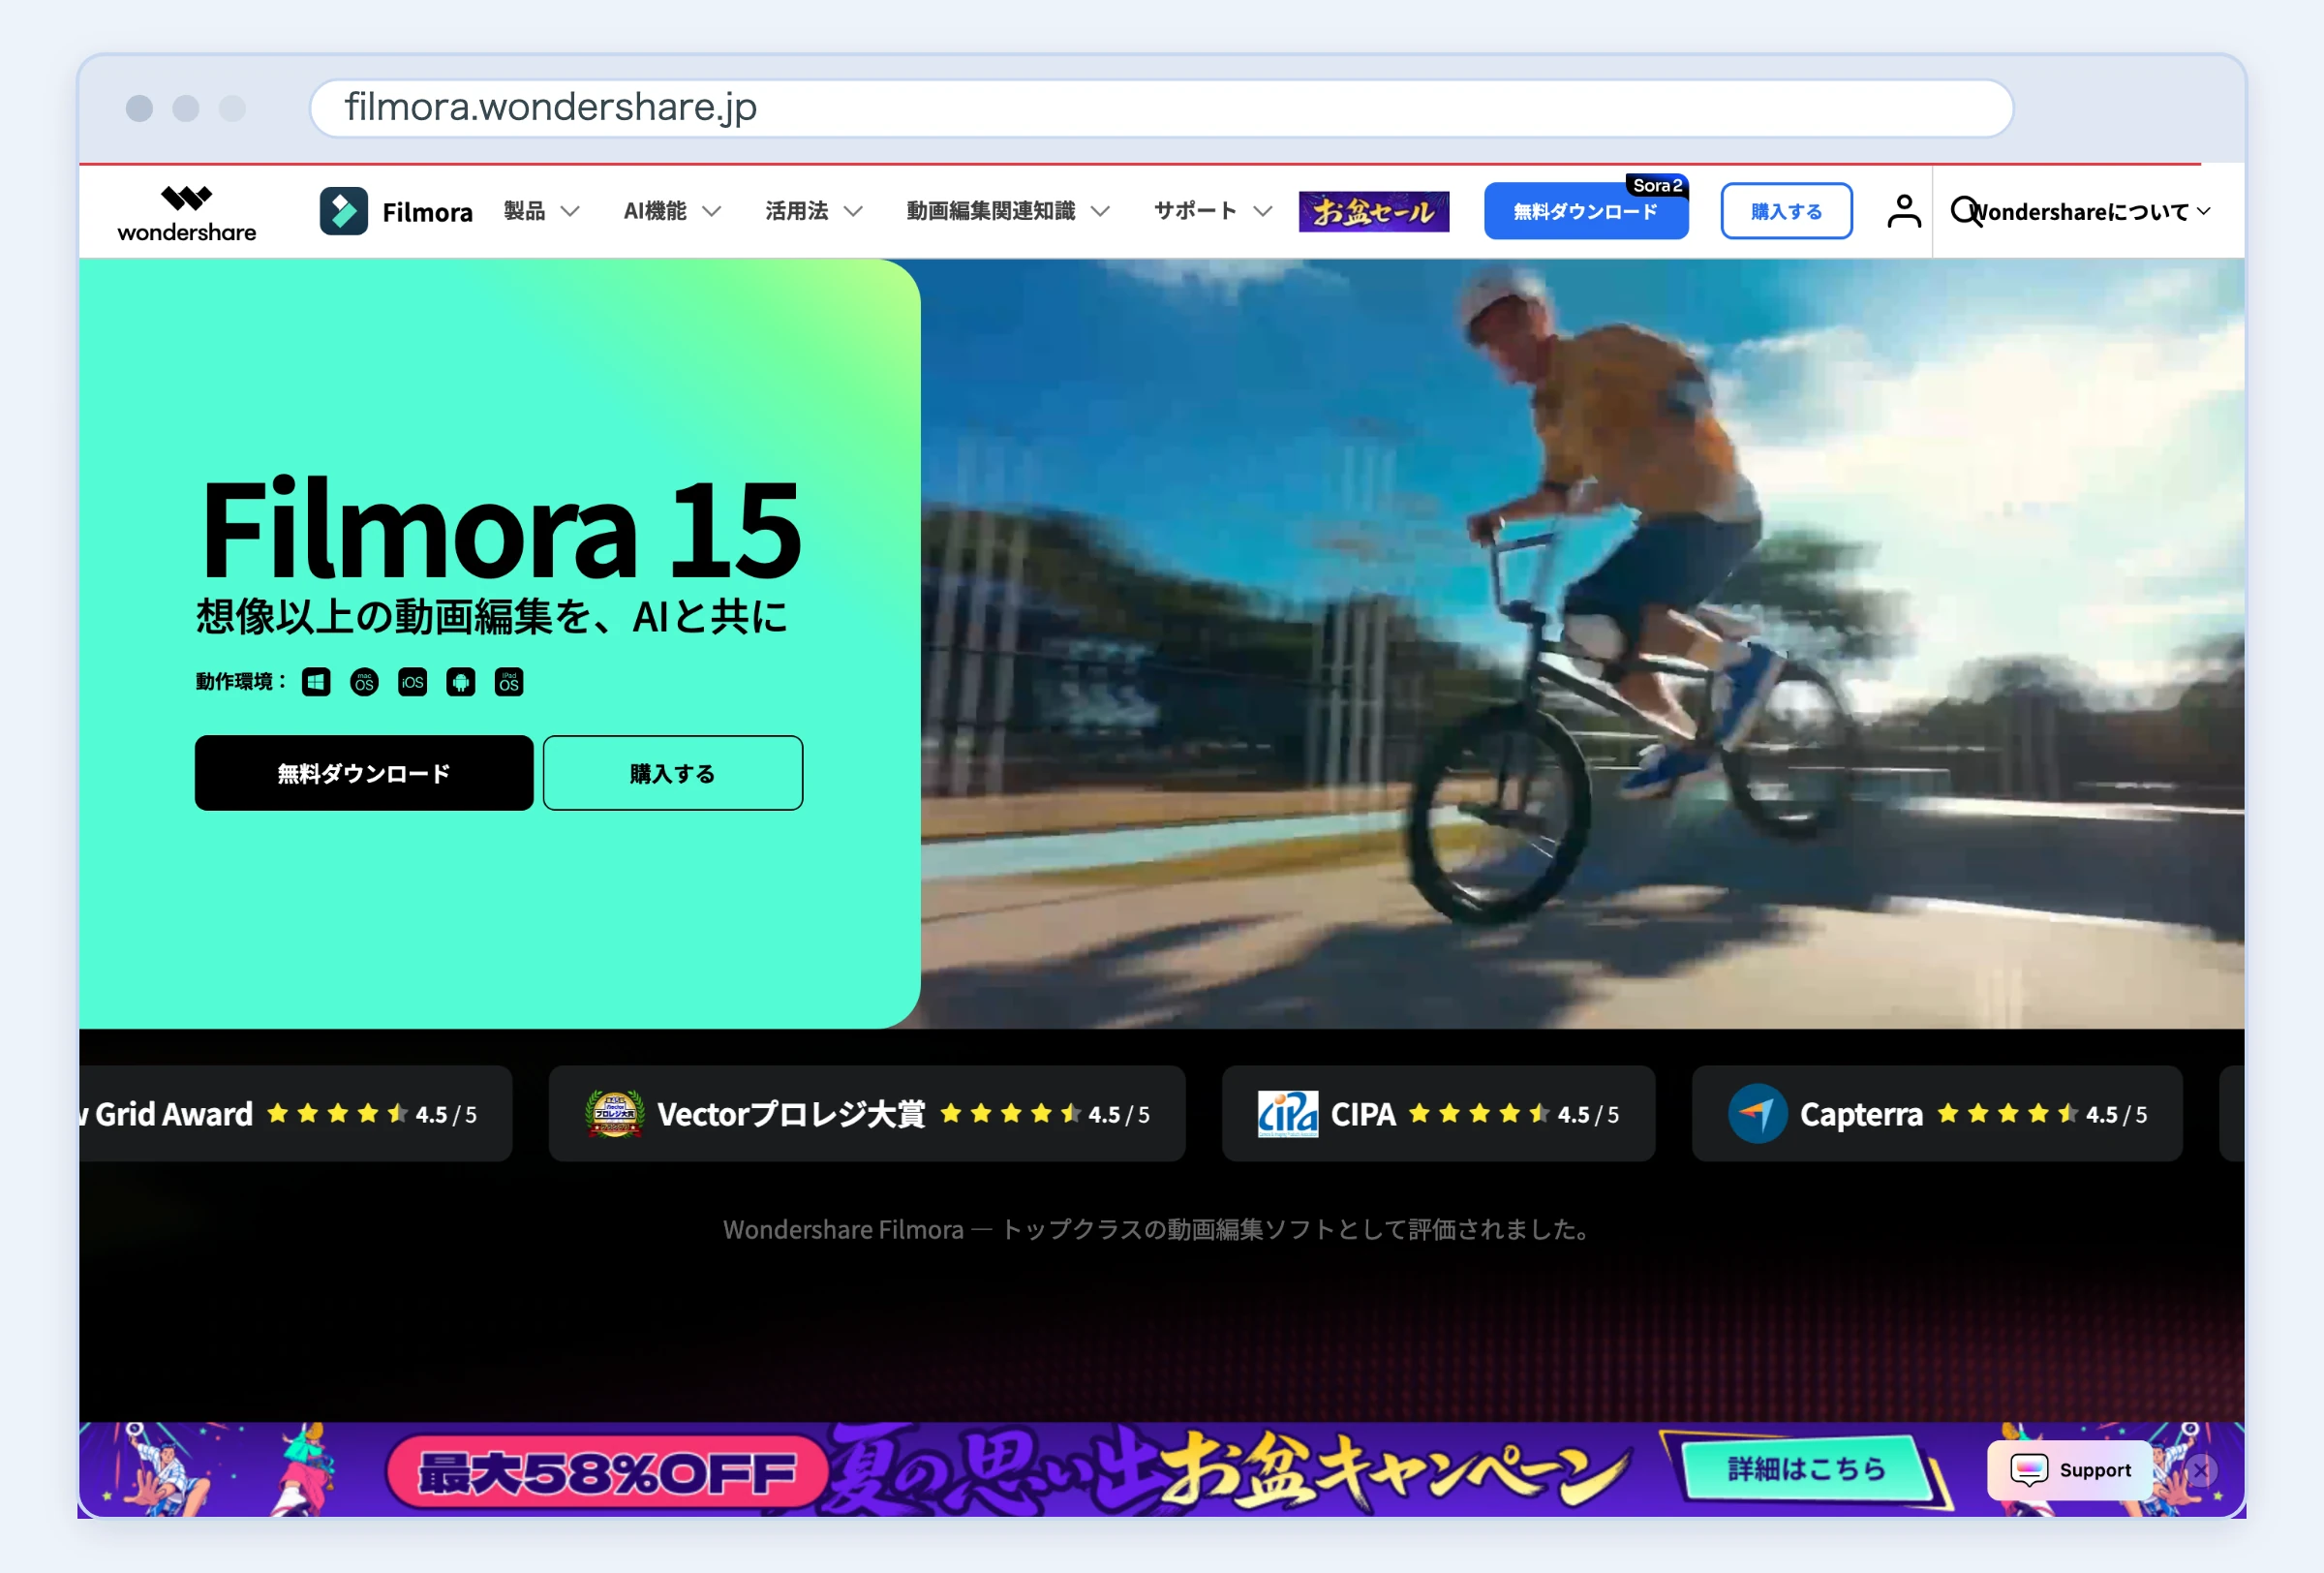This screenshot has height=1573, width=2324.
Task: Select the iPadOS platform icon
Action: [509, 682]
